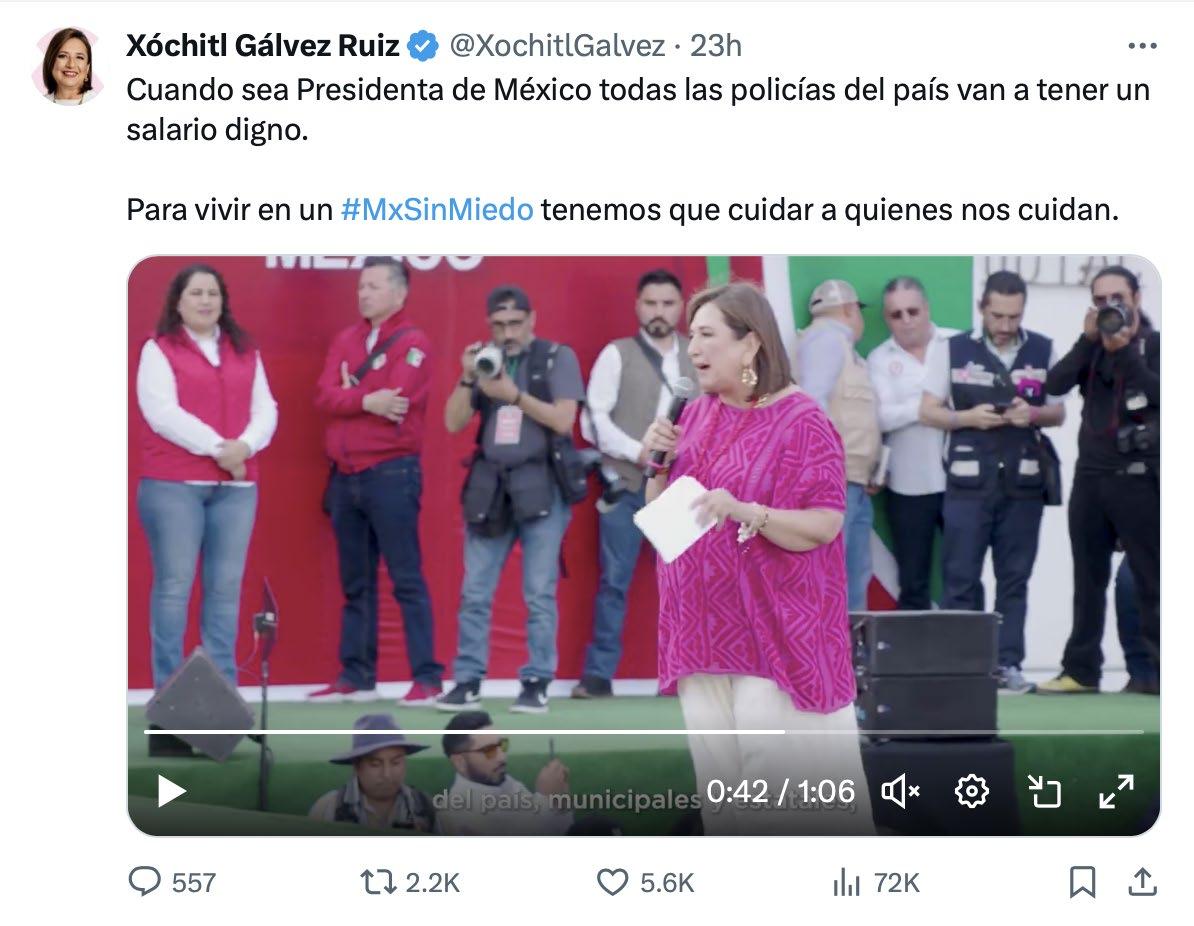The height and width of the screenshot is (926, 1194).
Task: Visit the @XochitlGalvez handle
Action: [557, 46]
